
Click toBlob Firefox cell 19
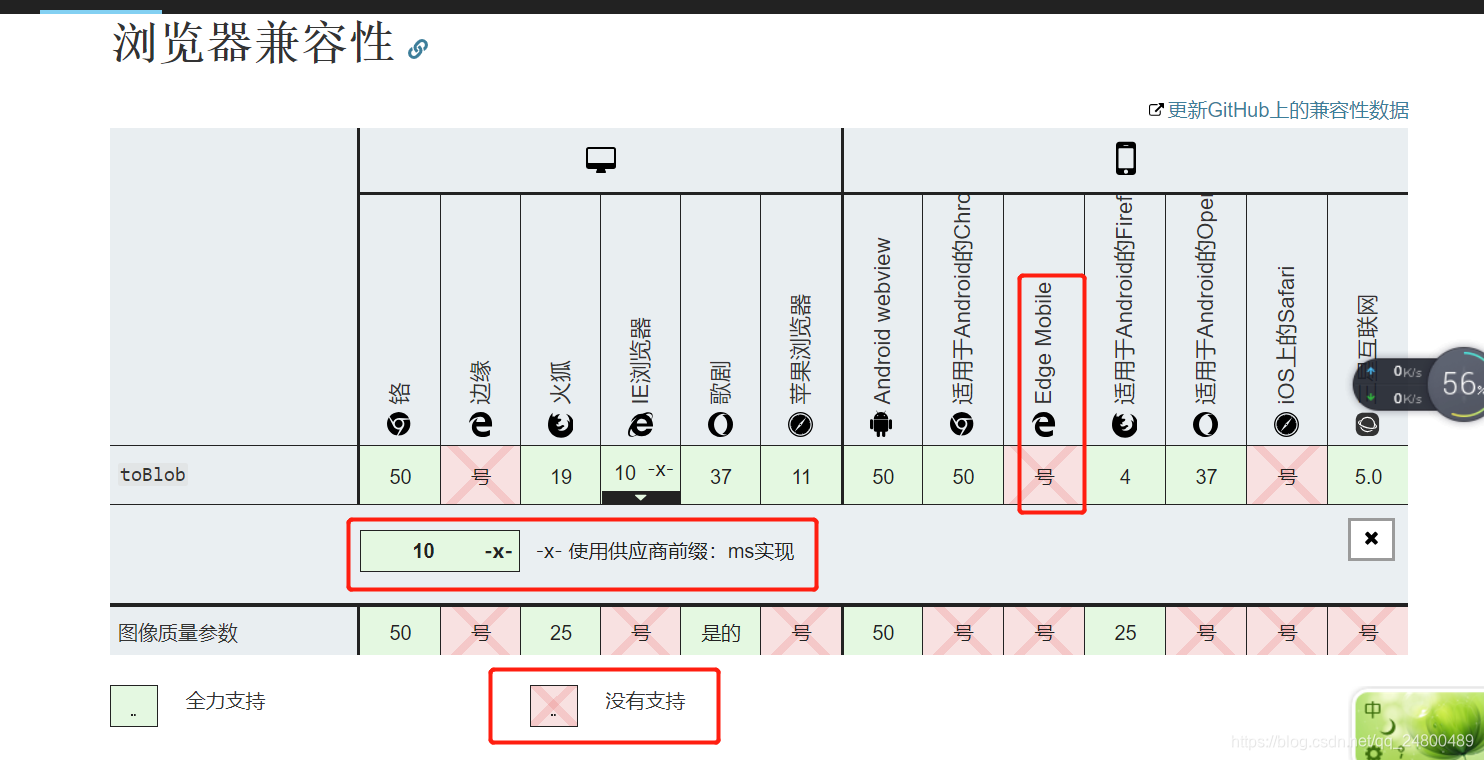click(x=561, y=476)
